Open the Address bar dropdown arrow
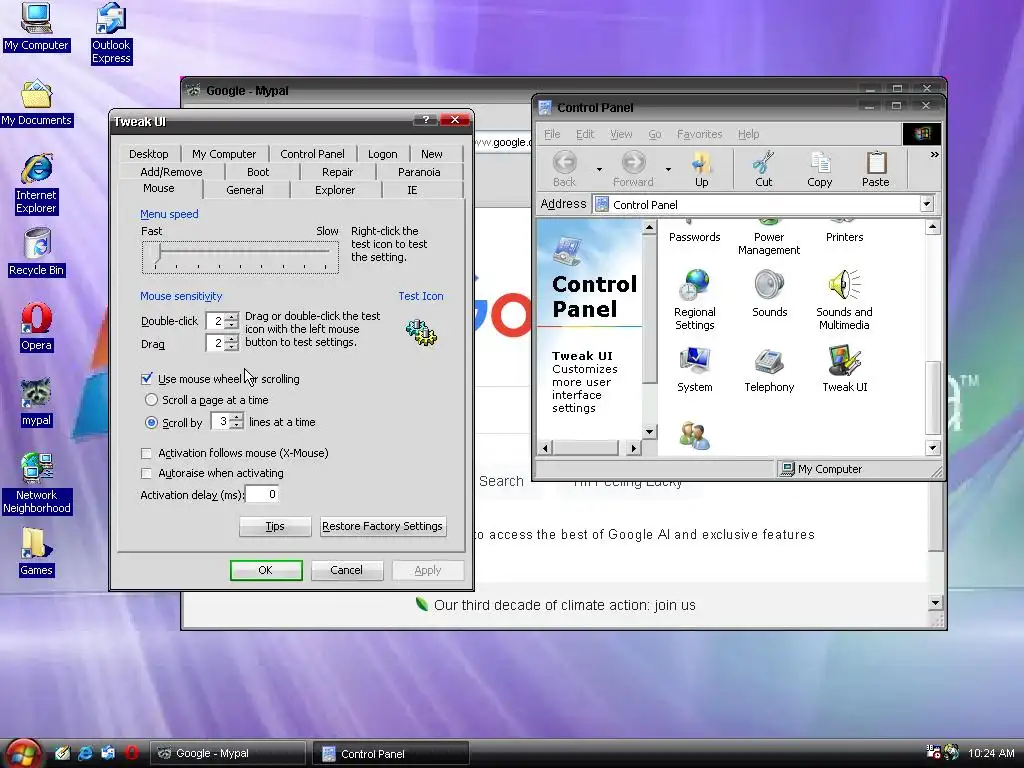The height and width of the screenshot is (768, 1024). [926, 204]
